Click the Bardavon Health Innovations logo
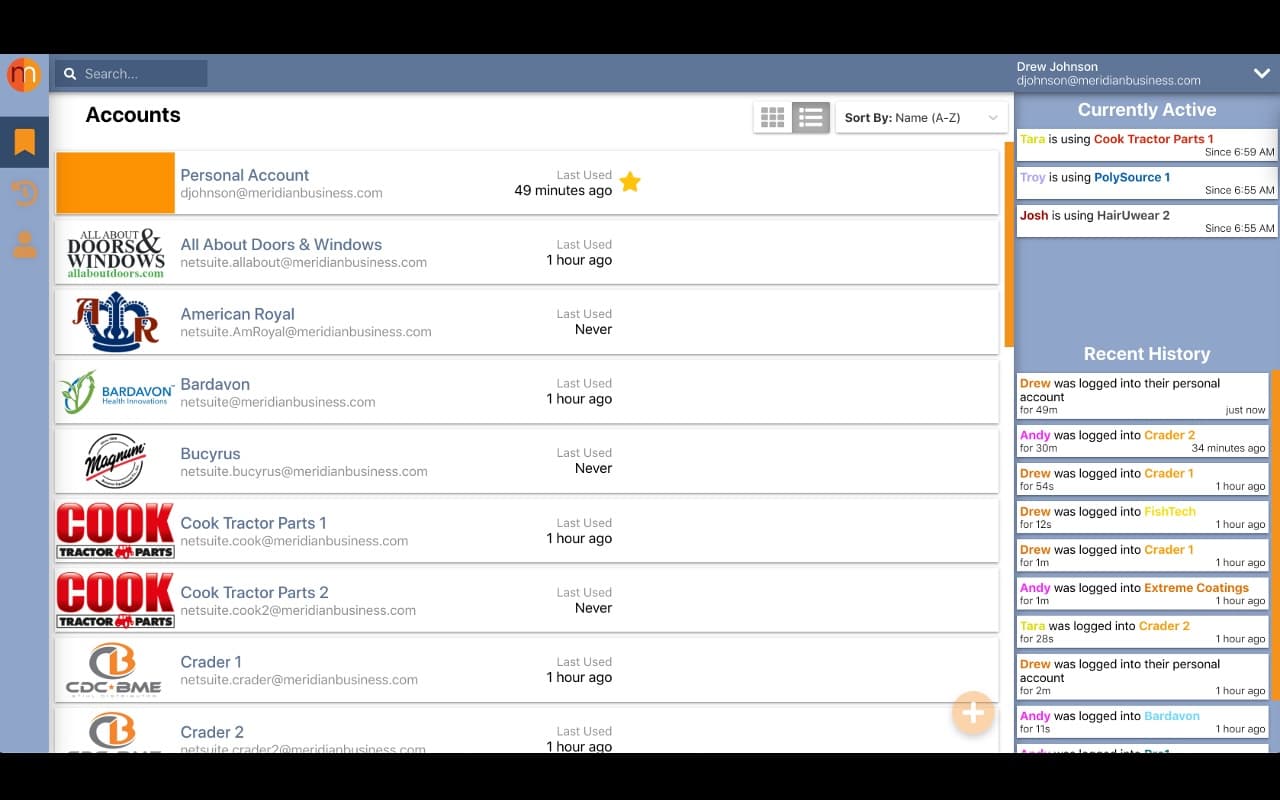1280x800 pixels. coord(116,392)
